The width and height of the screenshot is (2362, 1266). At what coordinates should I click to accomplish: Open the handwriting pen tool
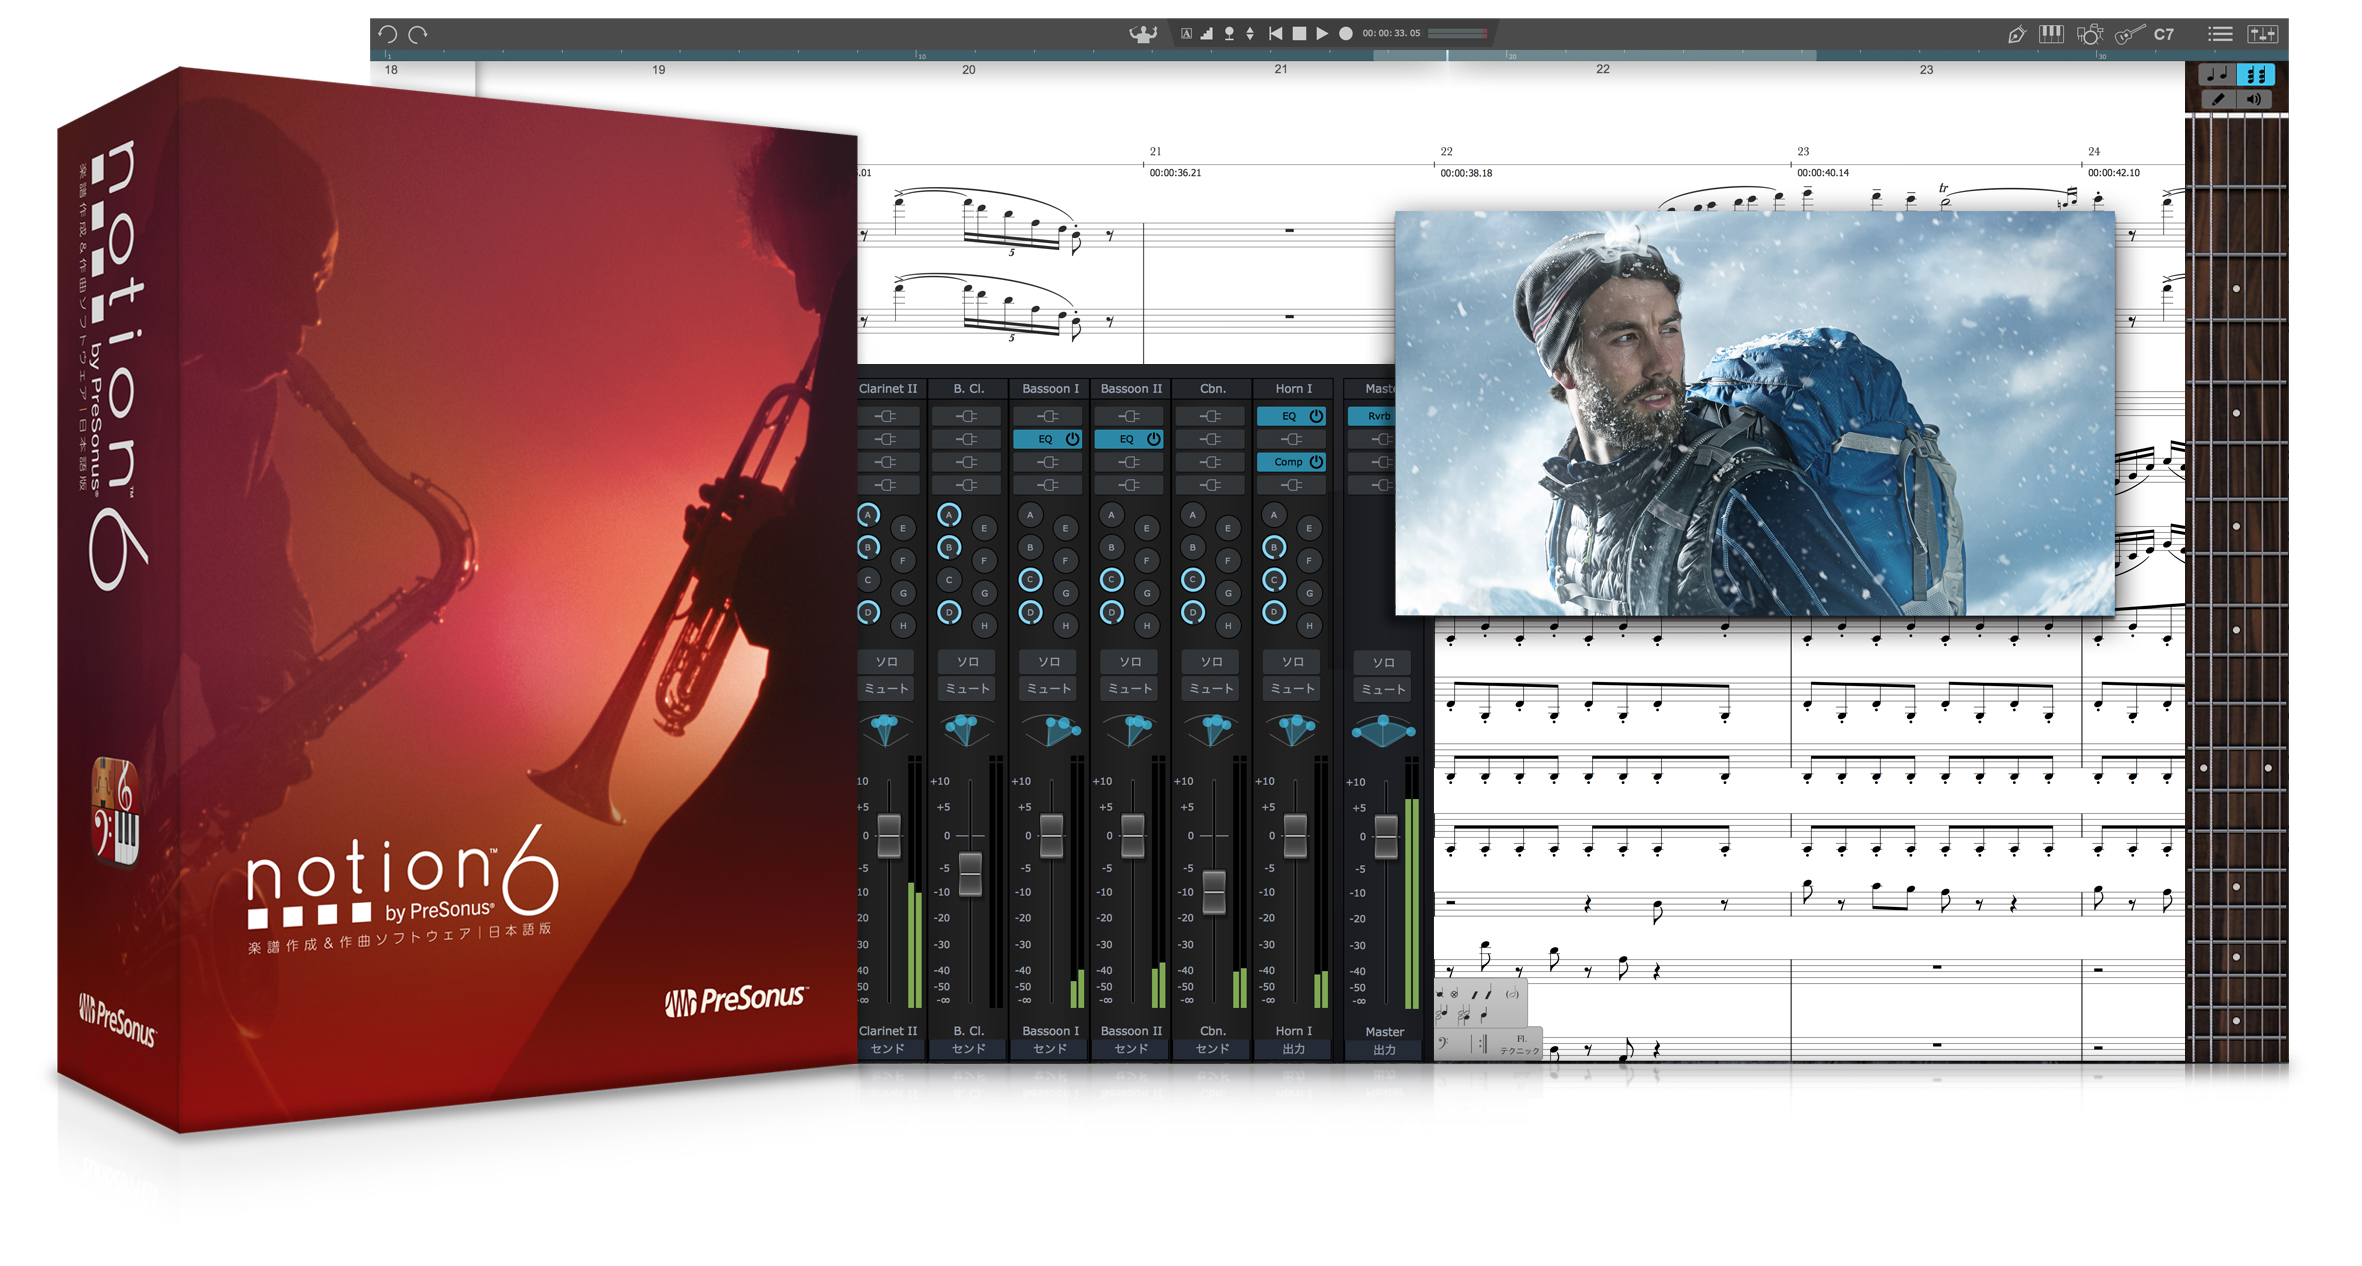[2016, 34]
